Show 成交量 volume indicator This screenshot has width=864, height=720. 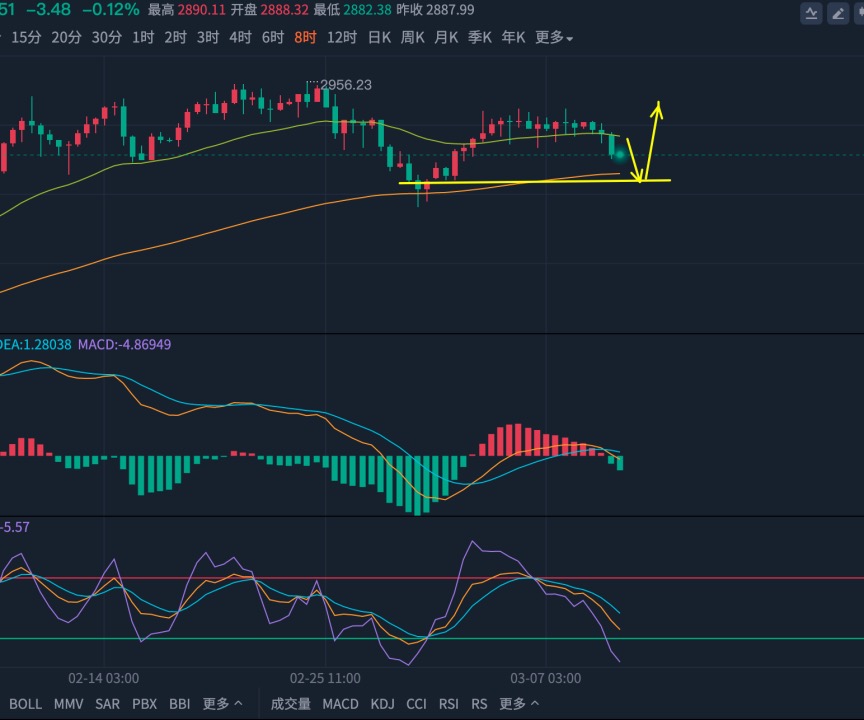point(290,704)
